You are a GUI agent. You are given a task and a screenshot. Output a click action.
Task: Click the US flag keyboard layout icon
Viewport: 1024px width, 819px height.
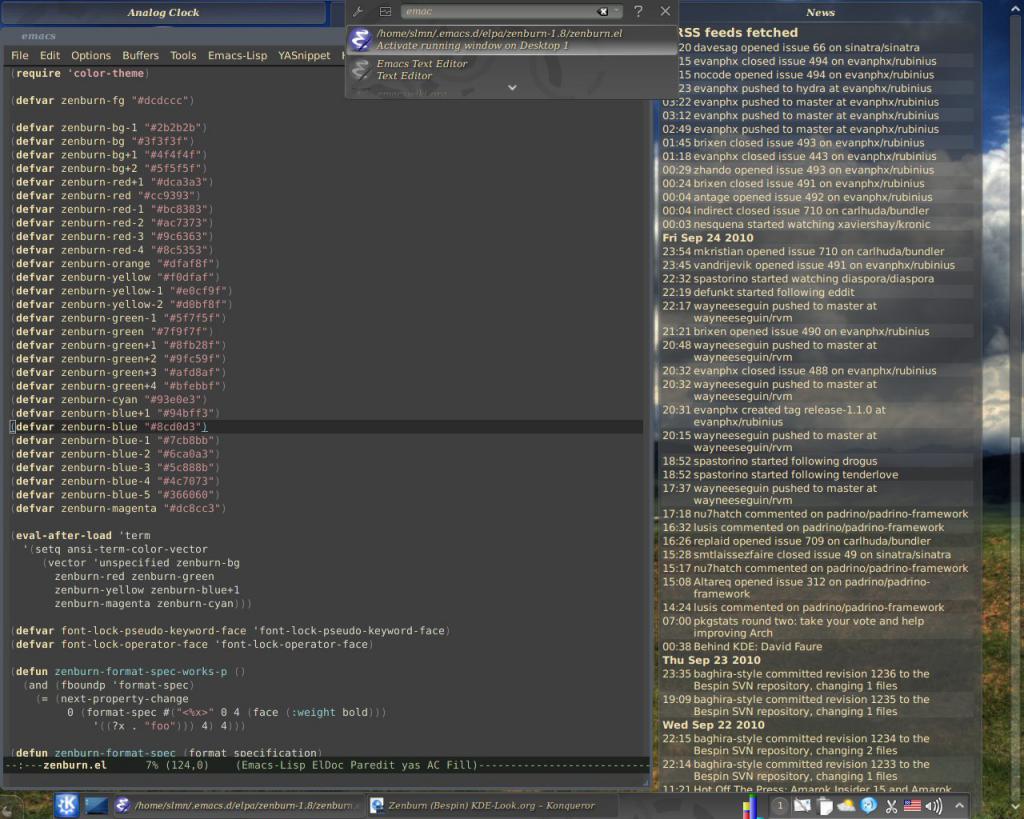(912, 806)
